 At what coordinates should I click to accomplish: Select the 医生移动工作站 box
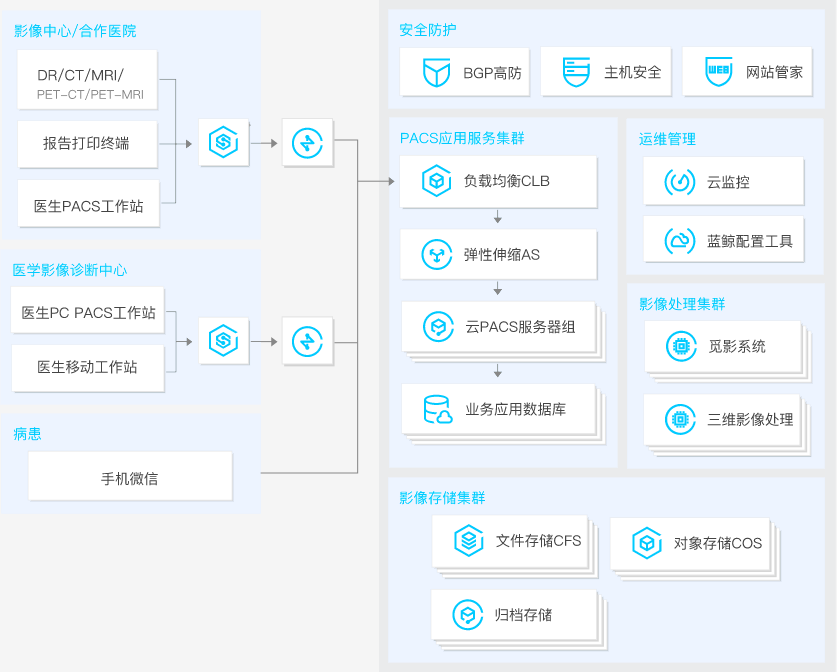(87, 367)
